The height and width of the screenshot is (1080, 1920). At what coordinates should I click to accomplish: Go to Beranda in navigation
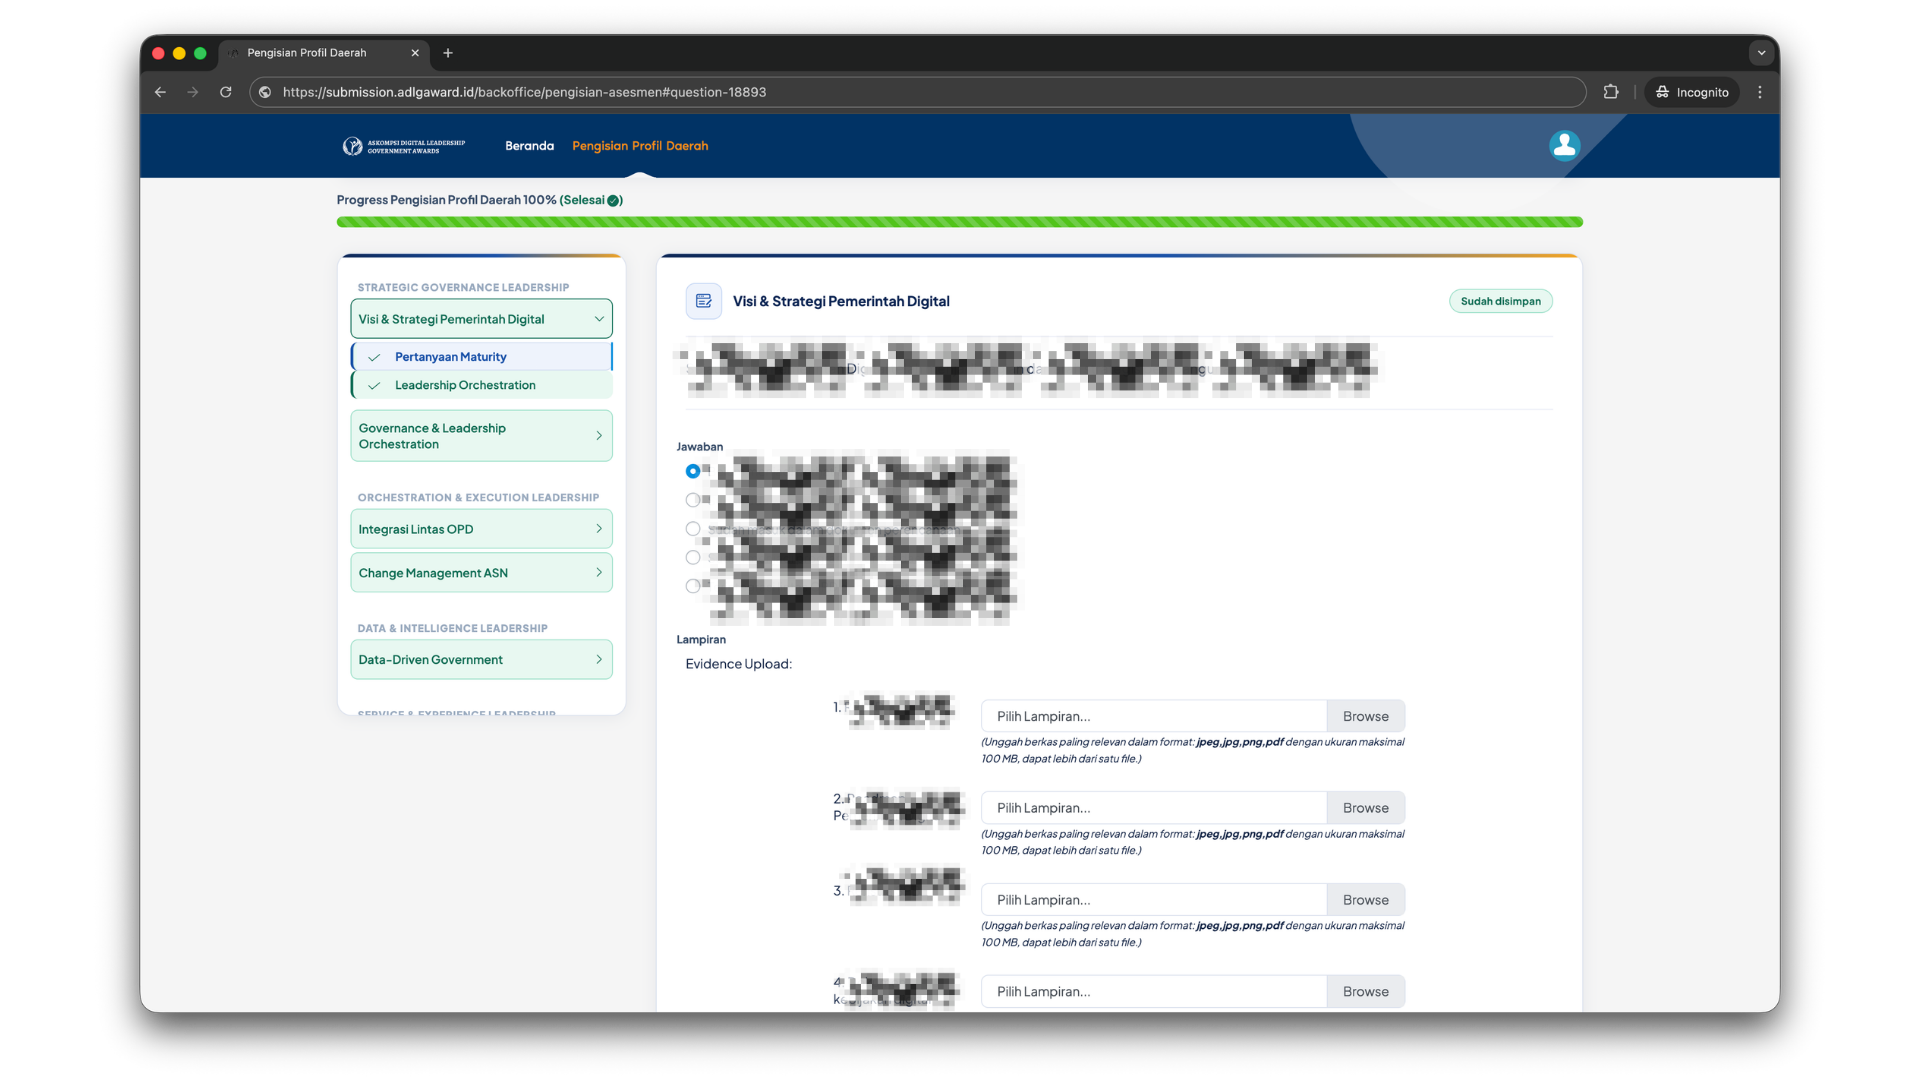(x=529, y=146)
